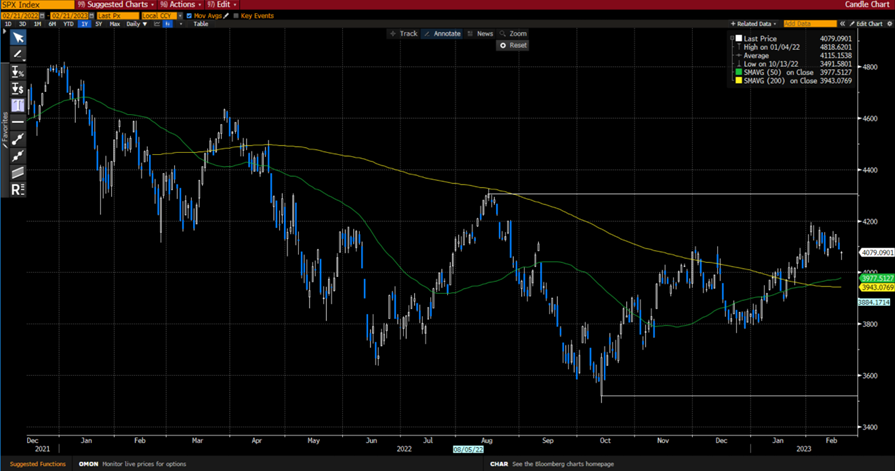Click the SMAVG (50) green swatch

739,73
